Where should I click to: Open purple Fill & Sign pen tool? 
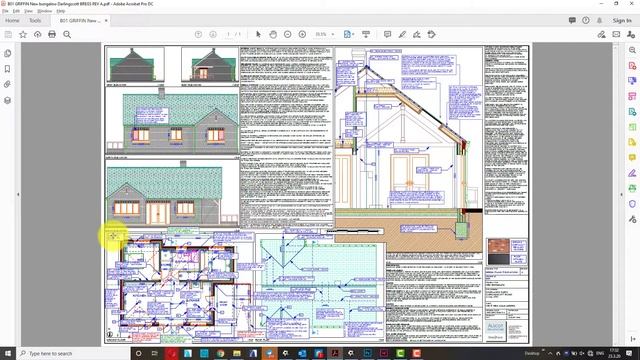point(632,173)
